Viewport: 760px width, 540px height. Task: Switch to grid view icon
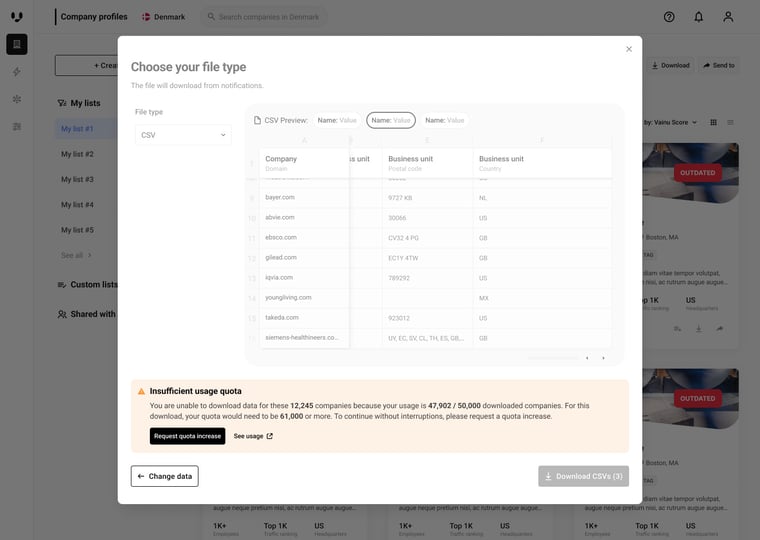pos(713,122)
